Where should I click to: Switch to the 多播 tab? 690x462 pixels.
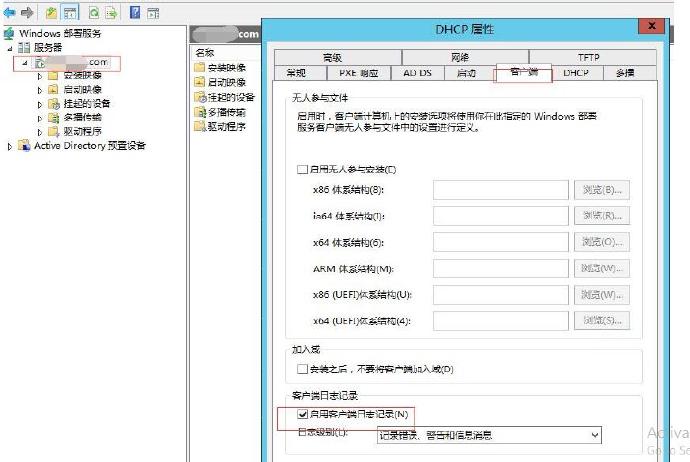(629, 73)
